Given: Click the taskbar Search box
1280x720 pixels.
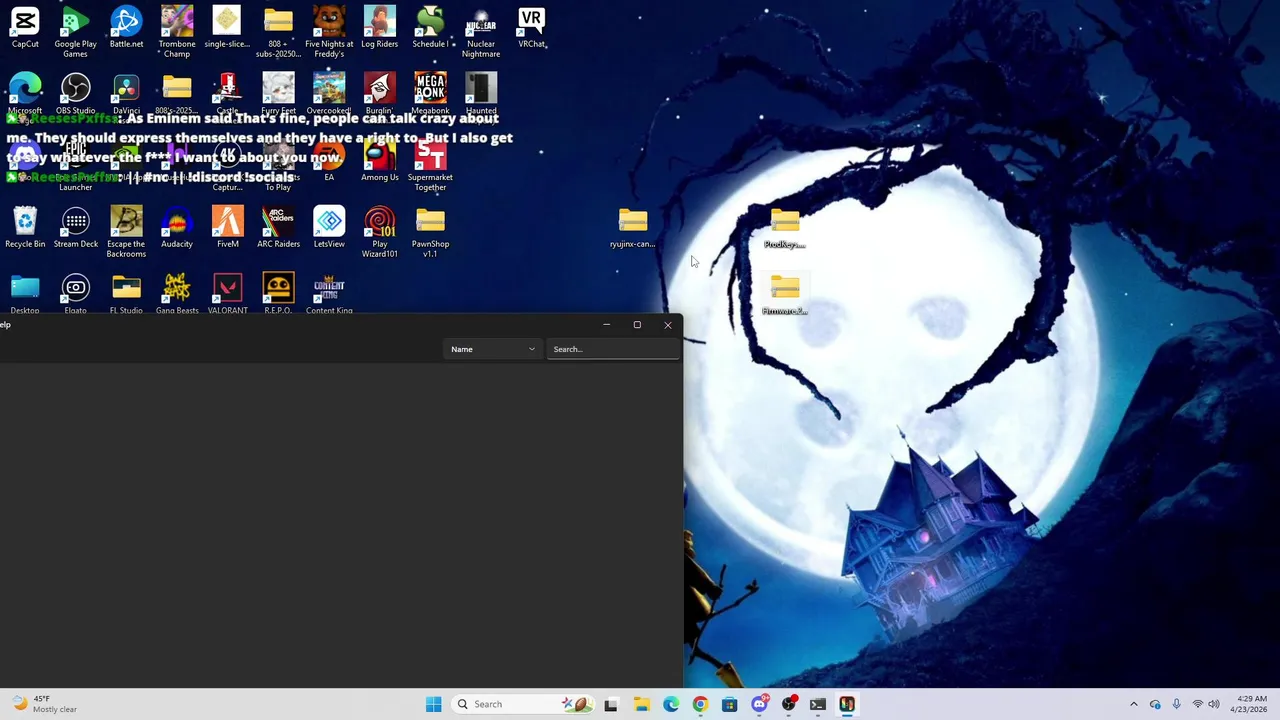Looking at the screenshot, I should pos(523,704).
